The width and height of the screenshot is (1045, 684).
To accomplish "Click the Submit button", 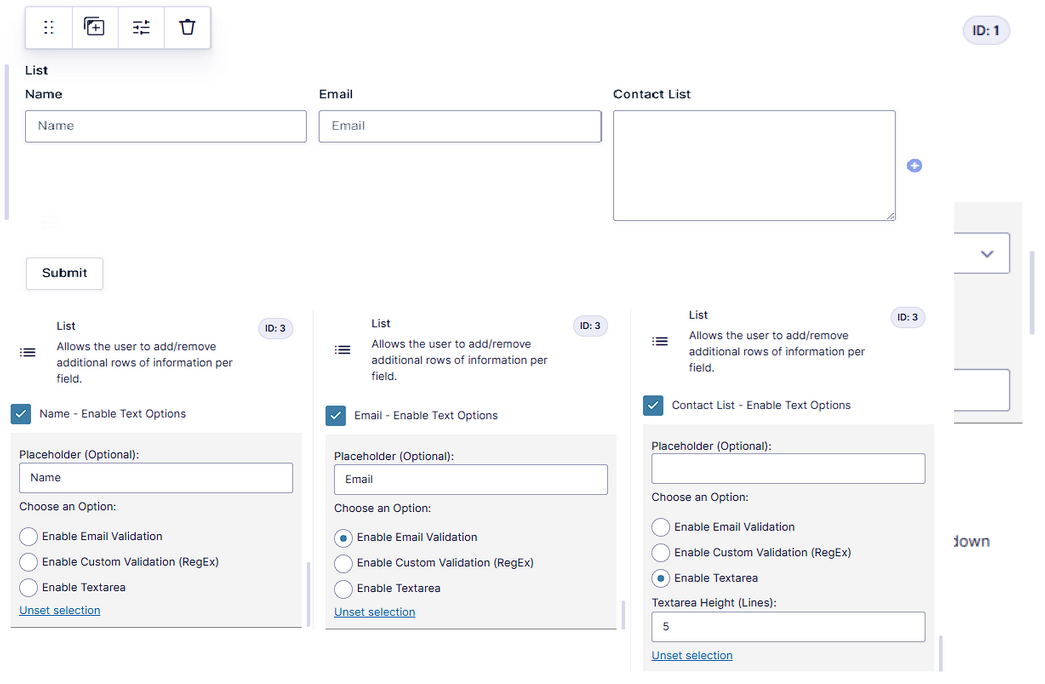I will (65, 273).
